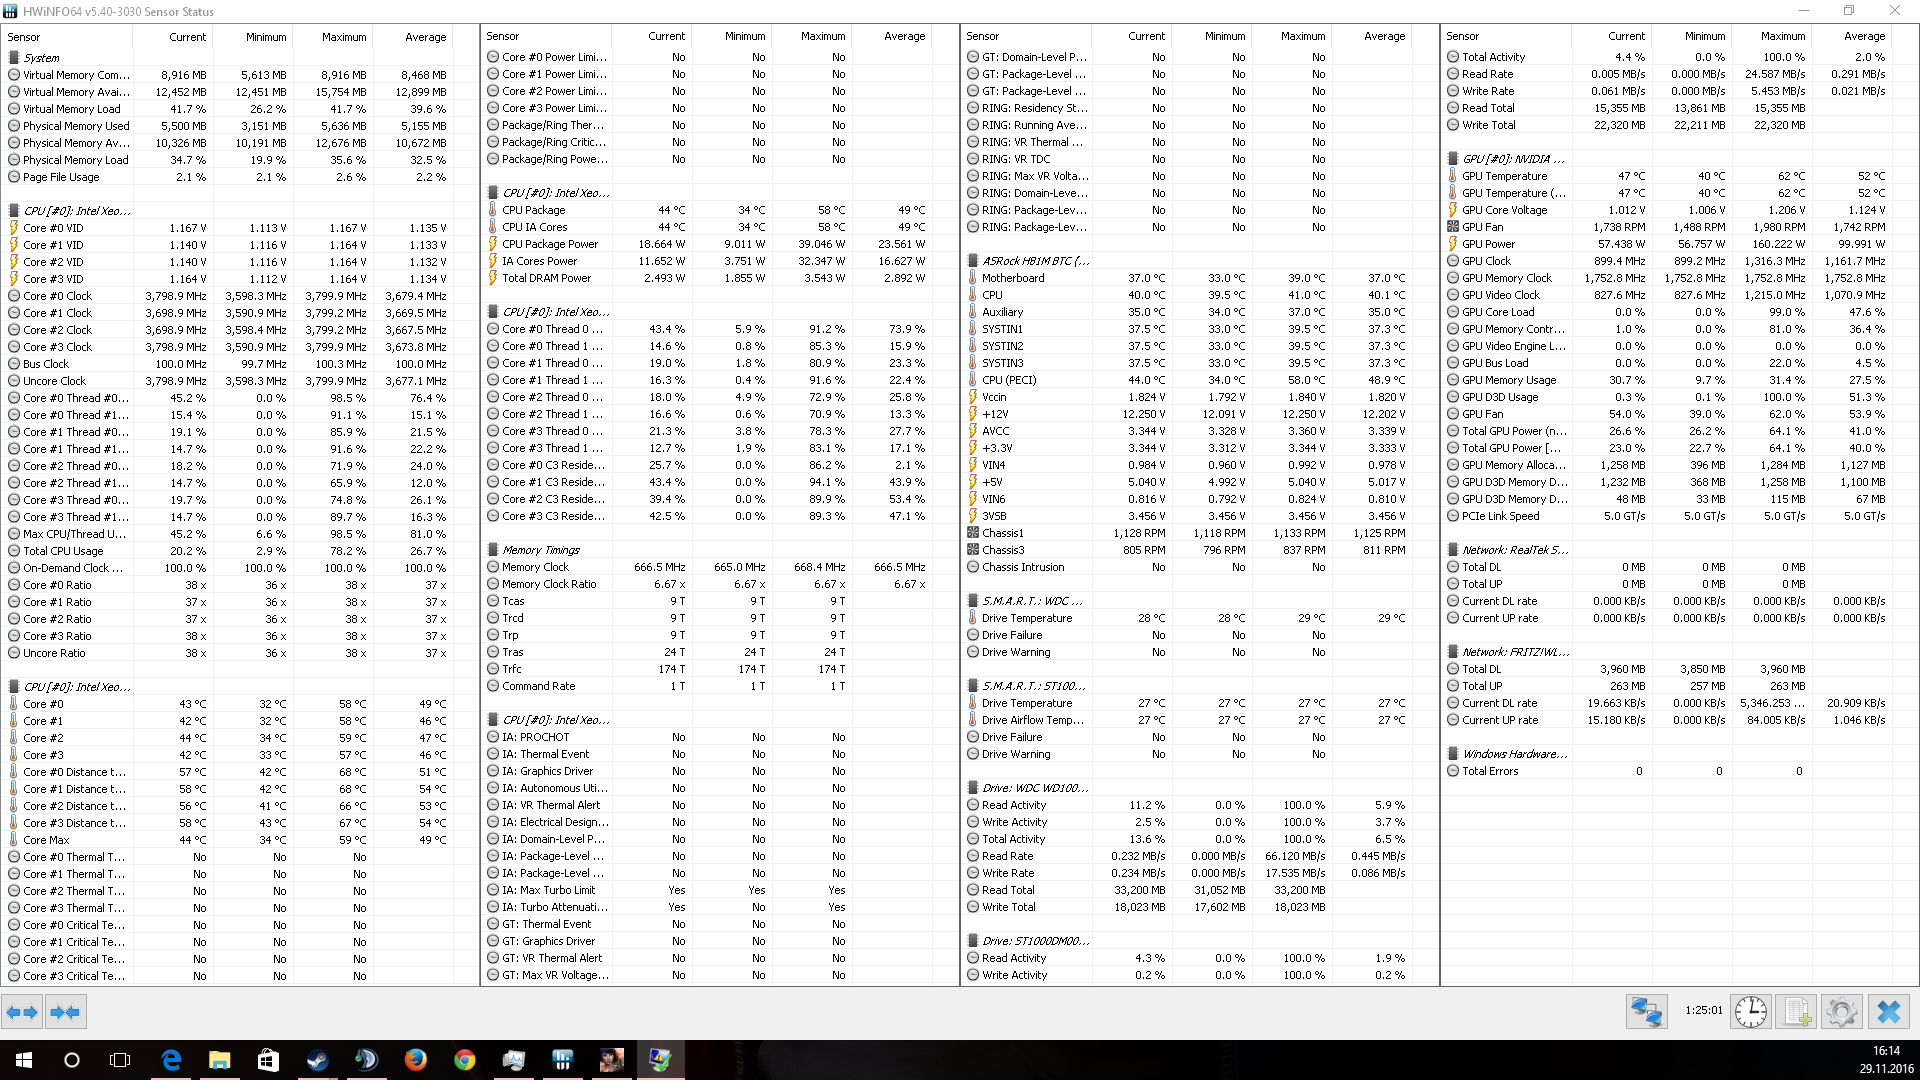Click the clock reset timer icon
Viewport: 1920px width, 1080px height.
pyautogui.click(x=1750, y=1012)
